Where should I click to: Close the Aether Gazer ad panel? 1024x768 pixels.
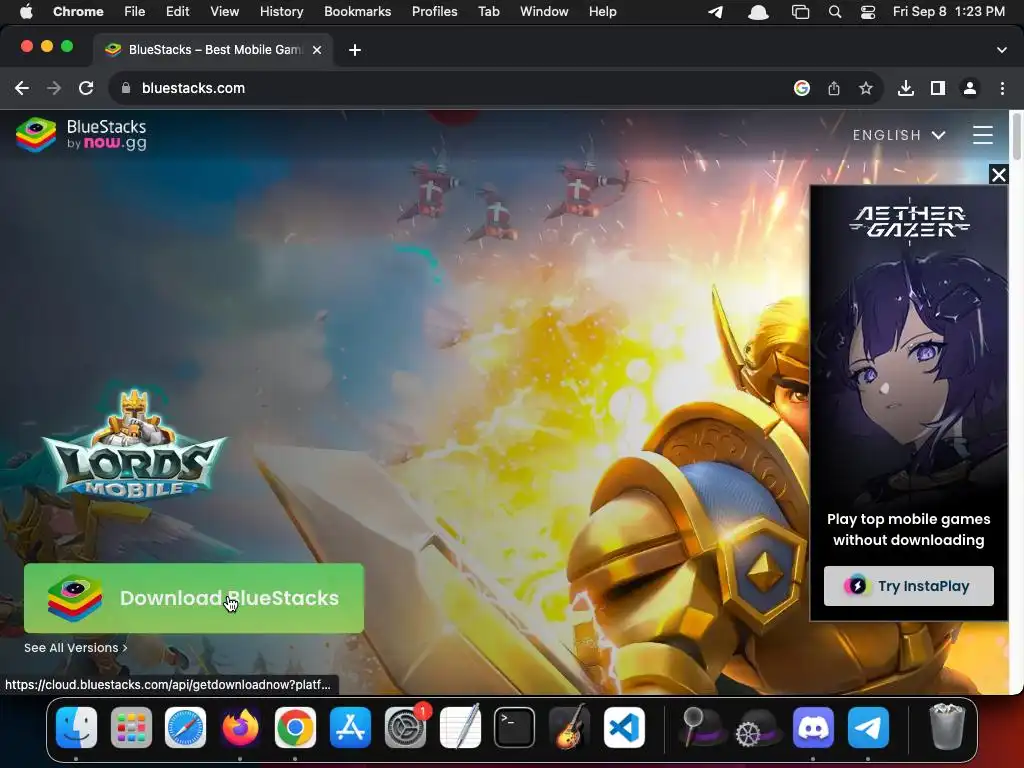pyautogui.click(x=999, y=174)
